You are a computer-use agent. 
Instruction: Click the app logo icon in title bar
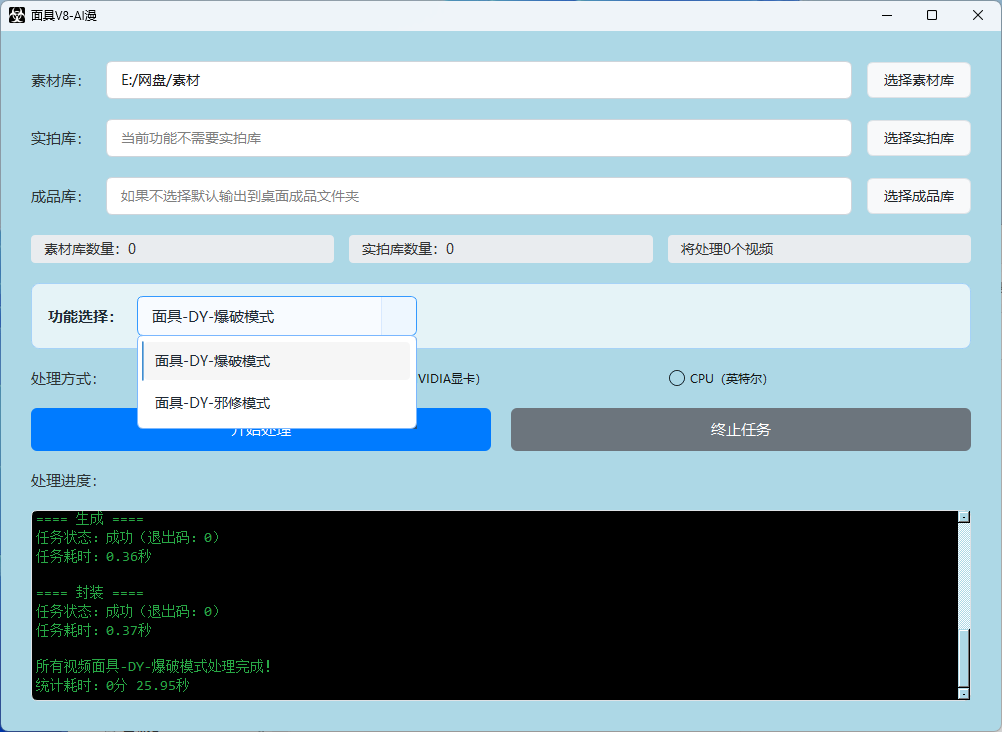[x=17, y=15]
